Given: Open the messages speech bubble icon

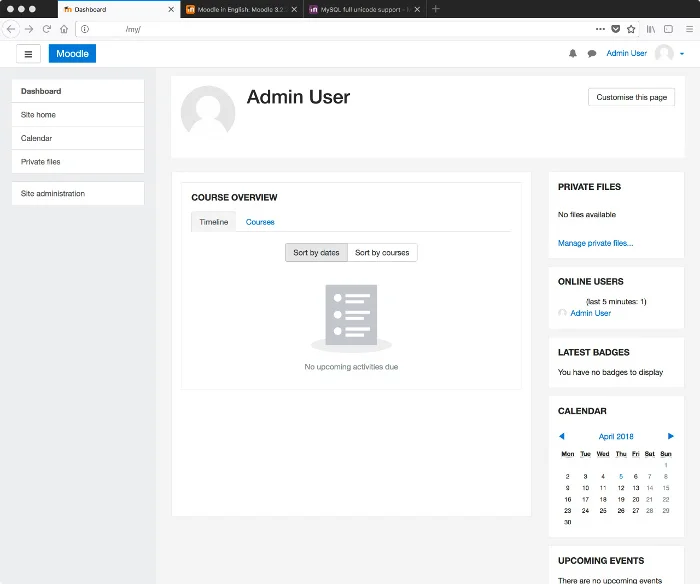Looking at the screenshot, I should (x=592, y=54).
